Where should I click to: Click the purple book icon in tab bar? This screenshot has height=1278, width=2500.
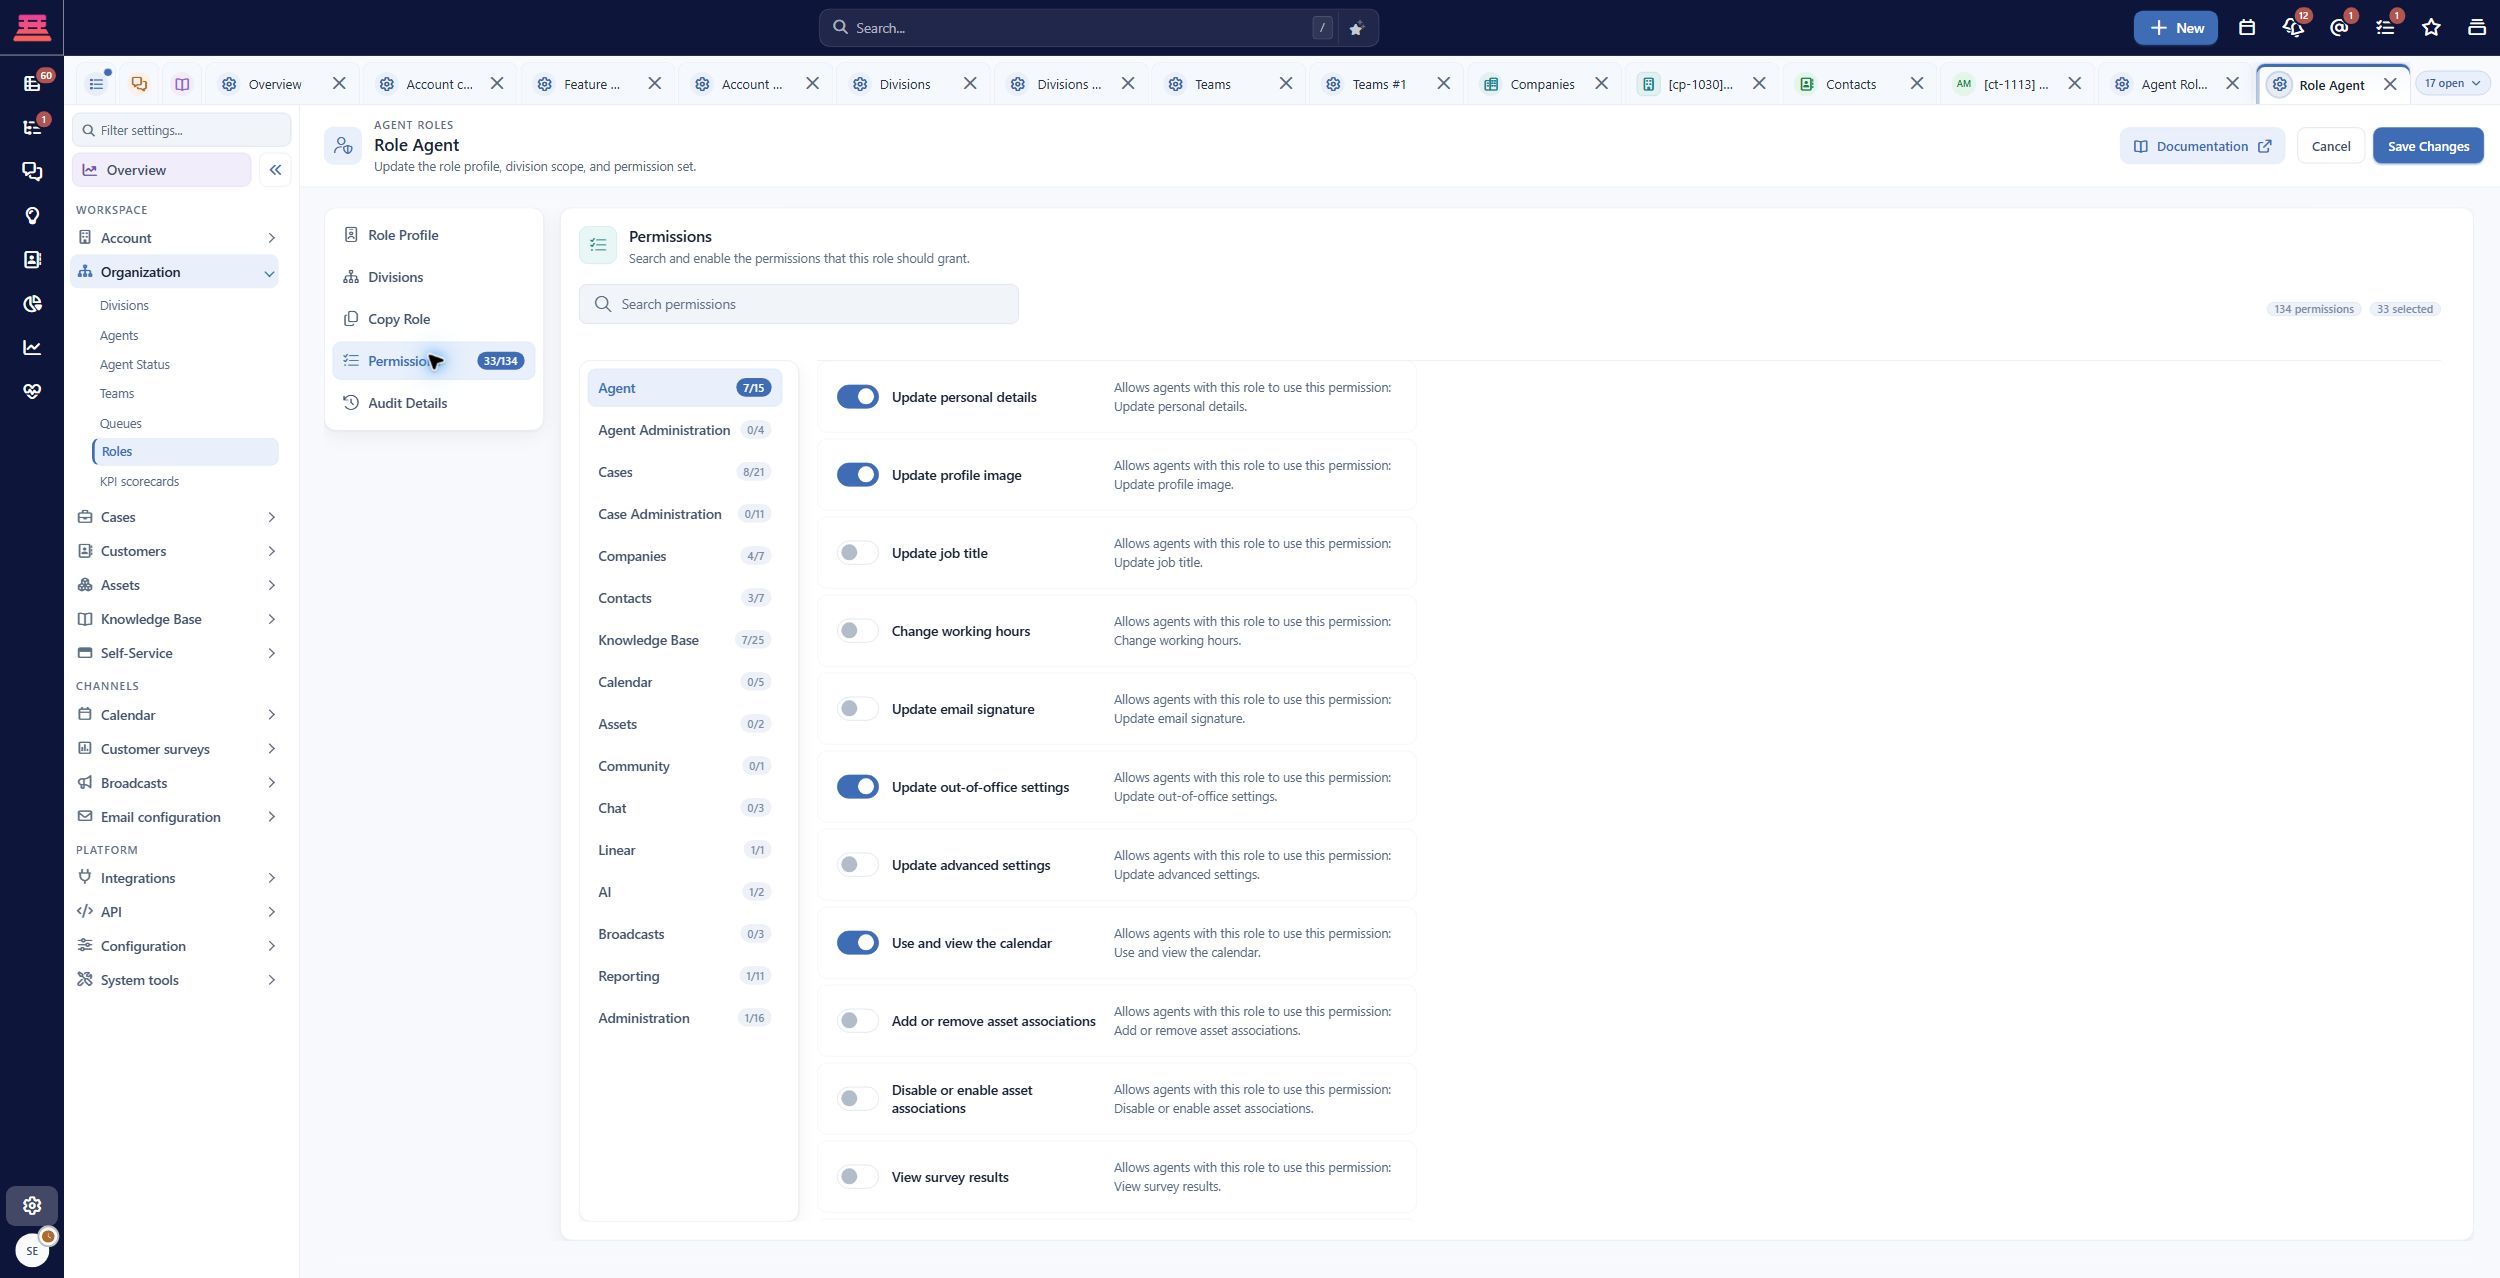[x=182, y=84]
